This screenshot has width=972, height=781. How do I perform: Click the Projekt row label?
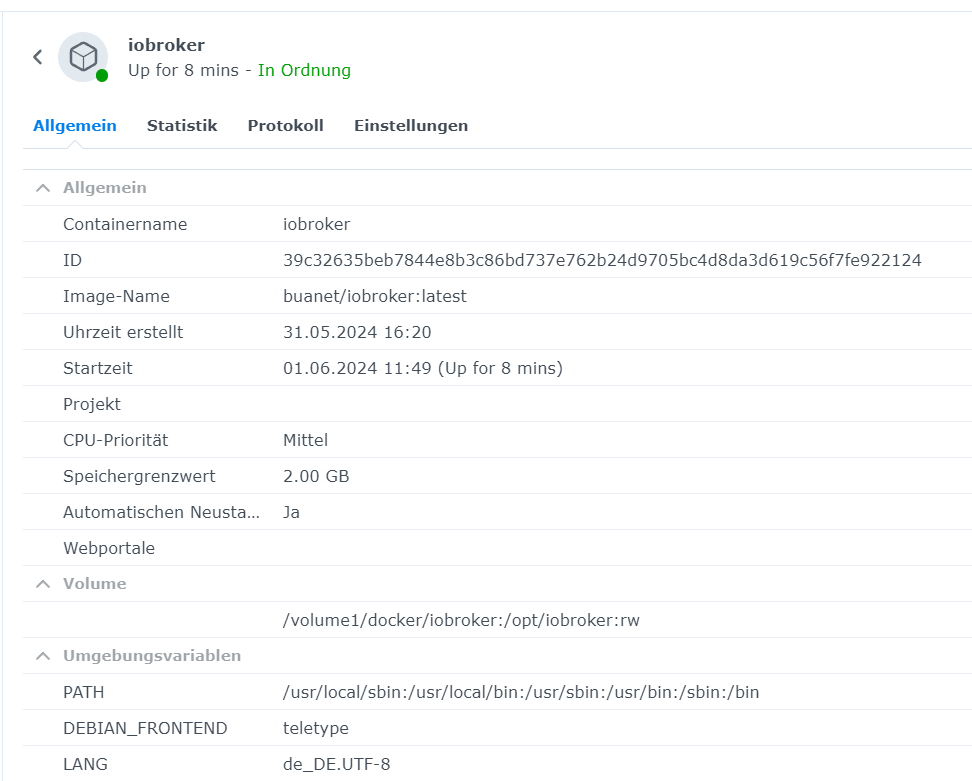pyautogui.click(x=92, y=404)
